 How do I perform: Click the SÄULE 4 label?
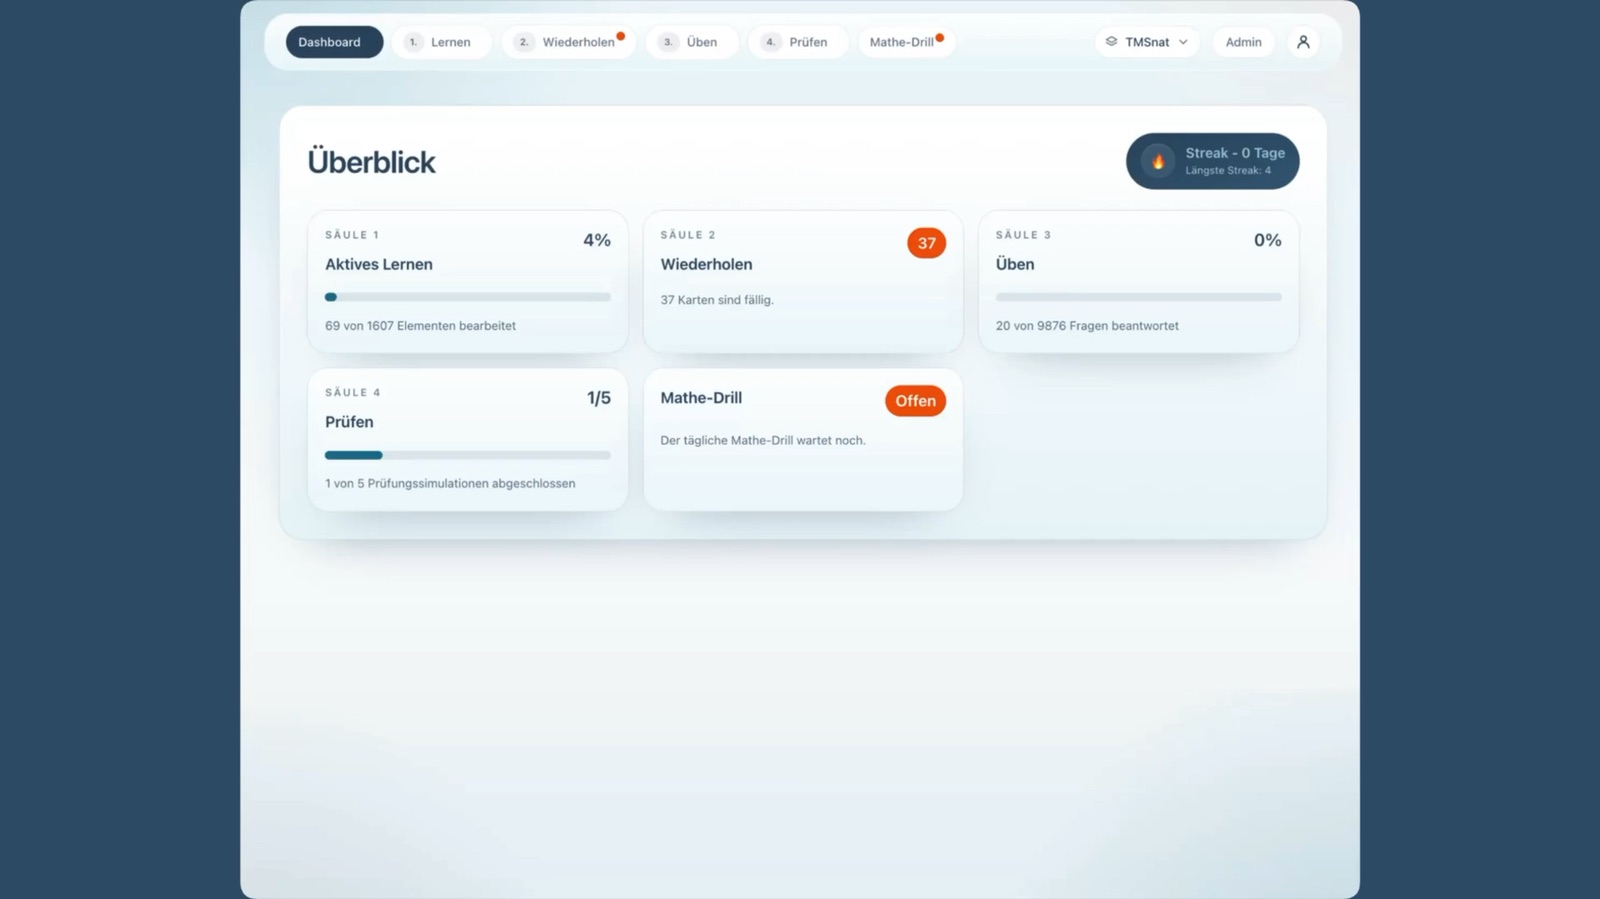click(x=353, y=393)
